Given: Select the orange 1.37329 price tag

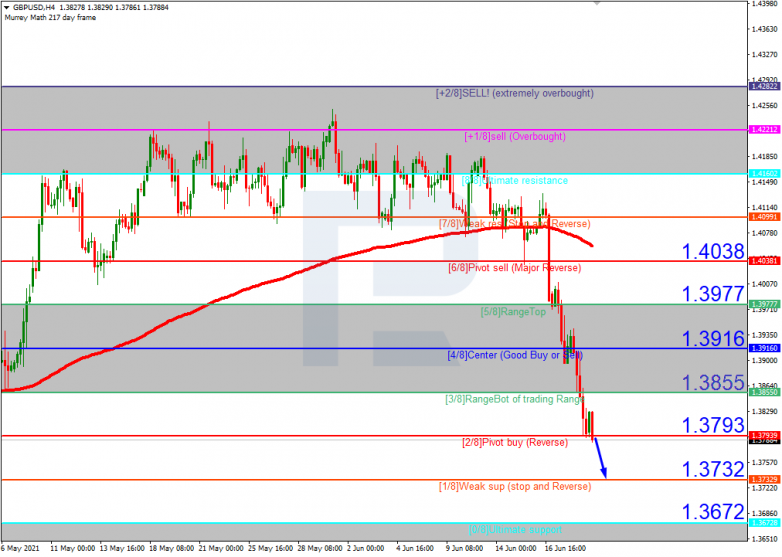Looking at the screenshot, I should tap(764, 479).
